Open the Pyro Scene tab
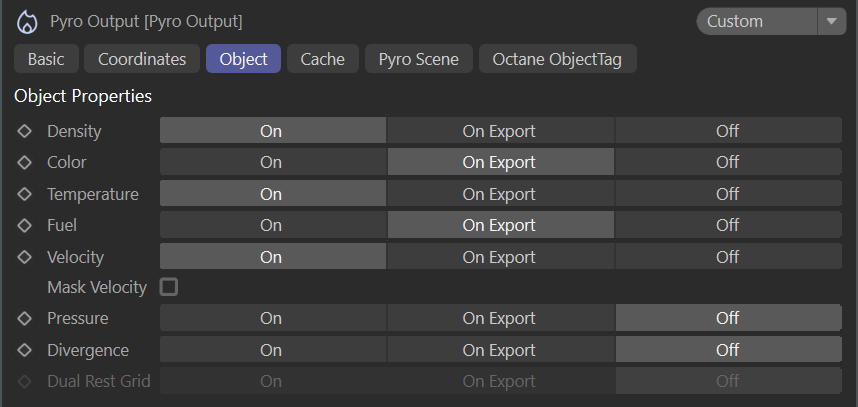The width and height of the screenshot is (858, 407). tap(418, 59)
